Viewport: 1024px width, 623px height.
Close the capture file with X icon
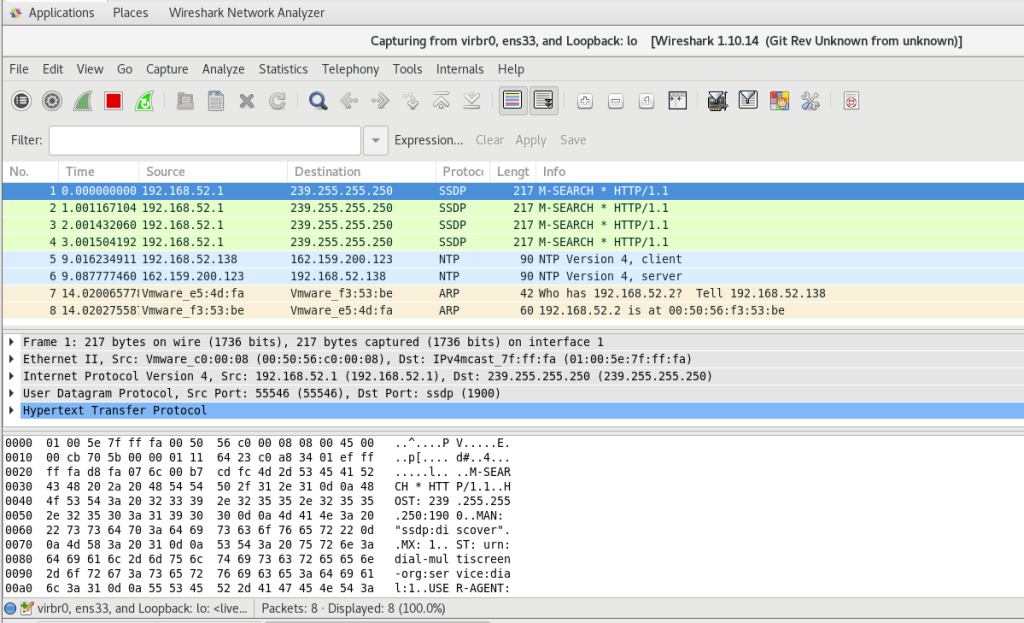pos(247,101)
